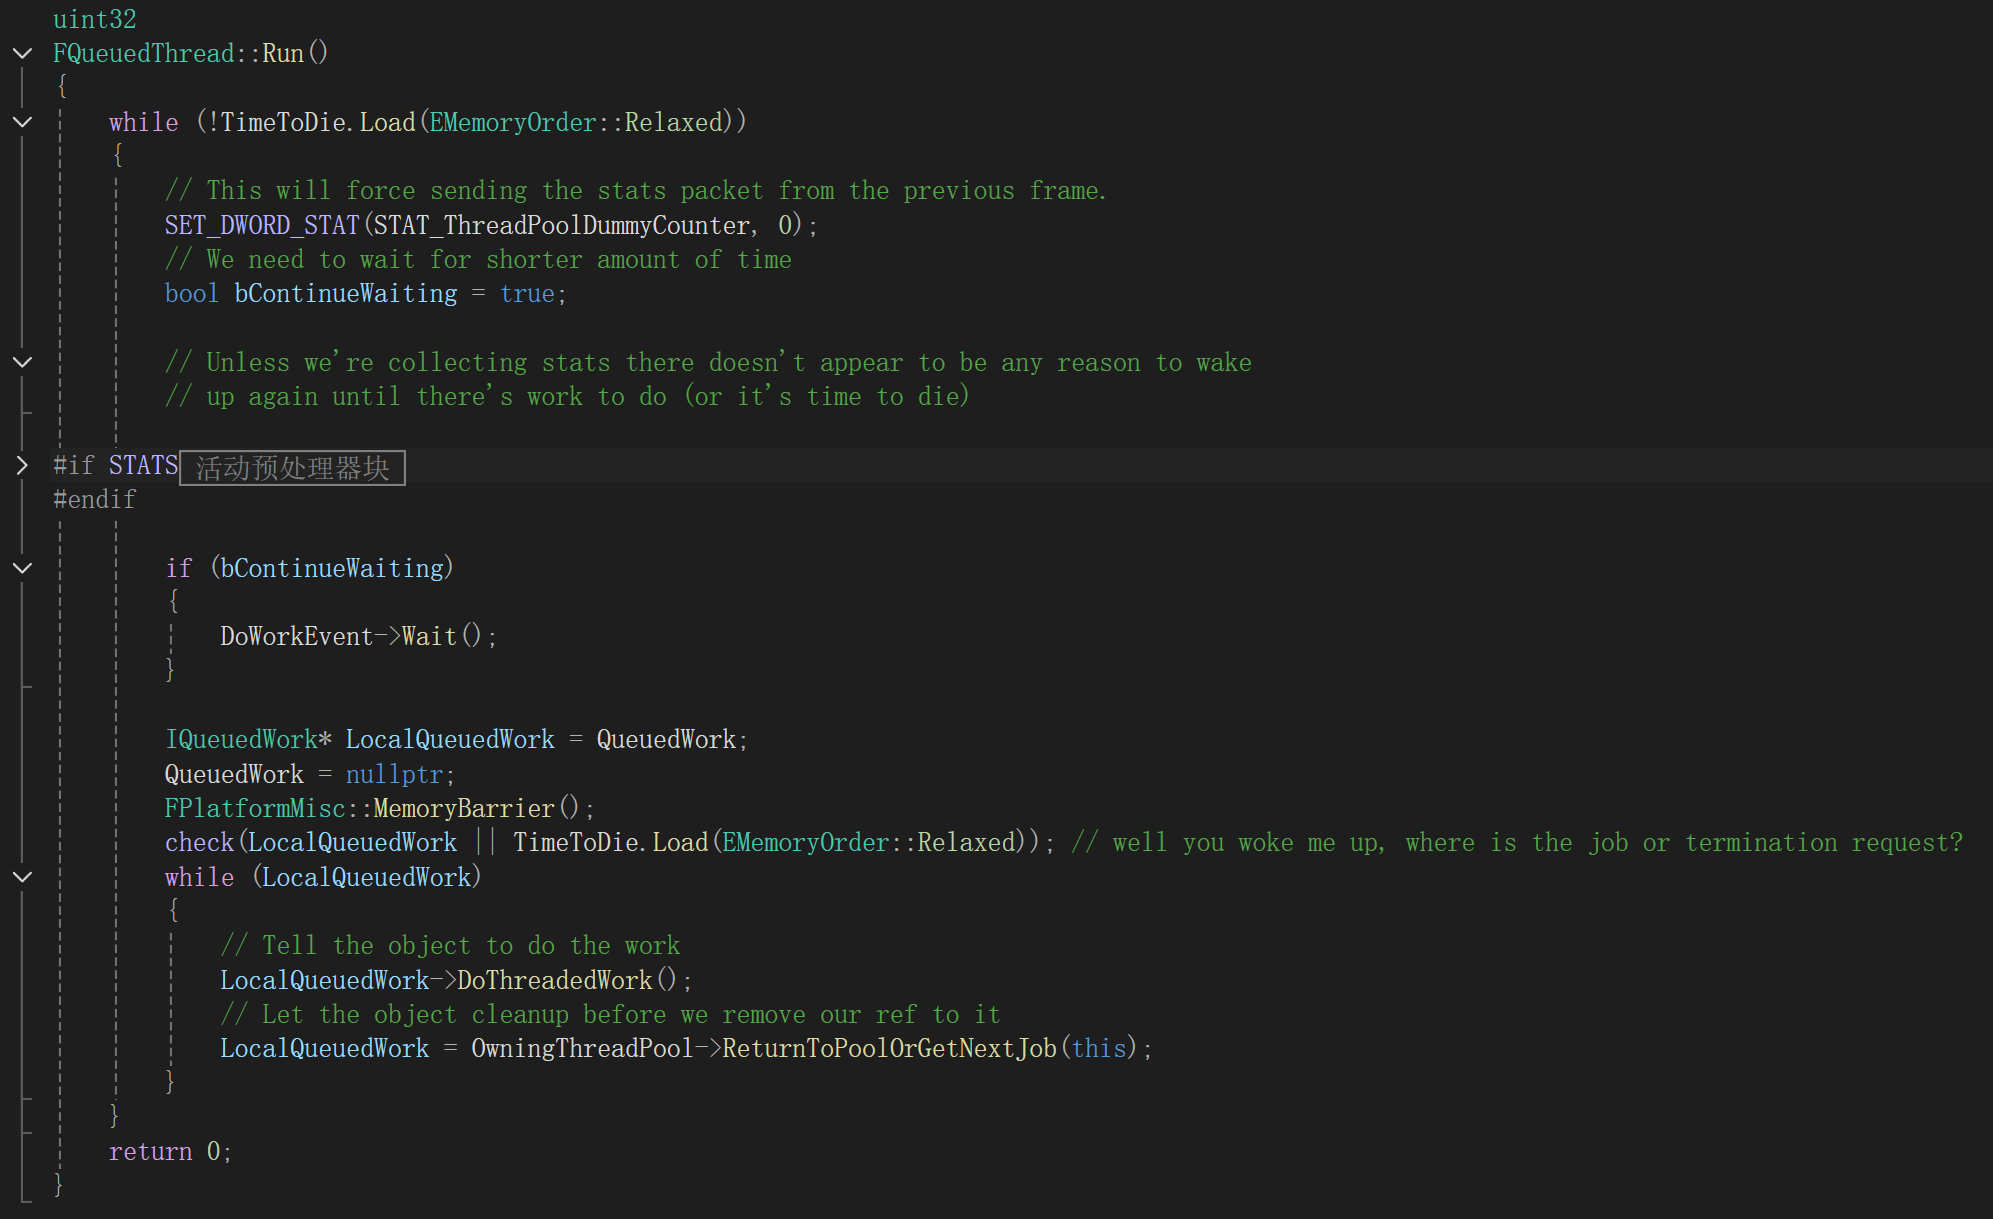Expand the collapsed #if STATS block
This screenshot has width=1993, height=1219.
coord(22,465)
